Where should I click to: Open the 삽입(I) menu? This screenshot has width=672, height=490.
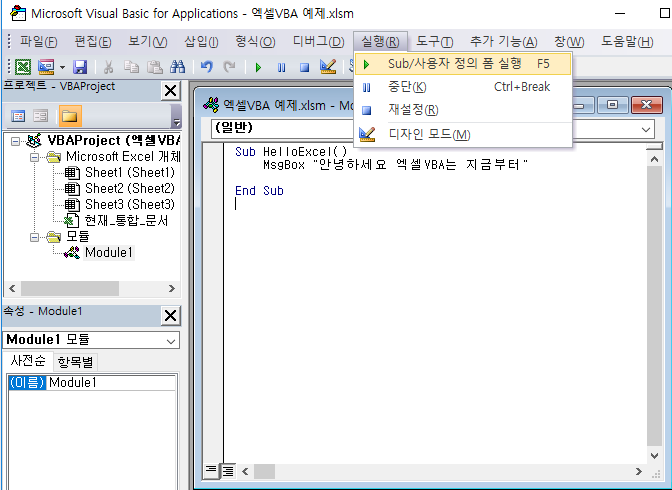click(x=201, y=42)
